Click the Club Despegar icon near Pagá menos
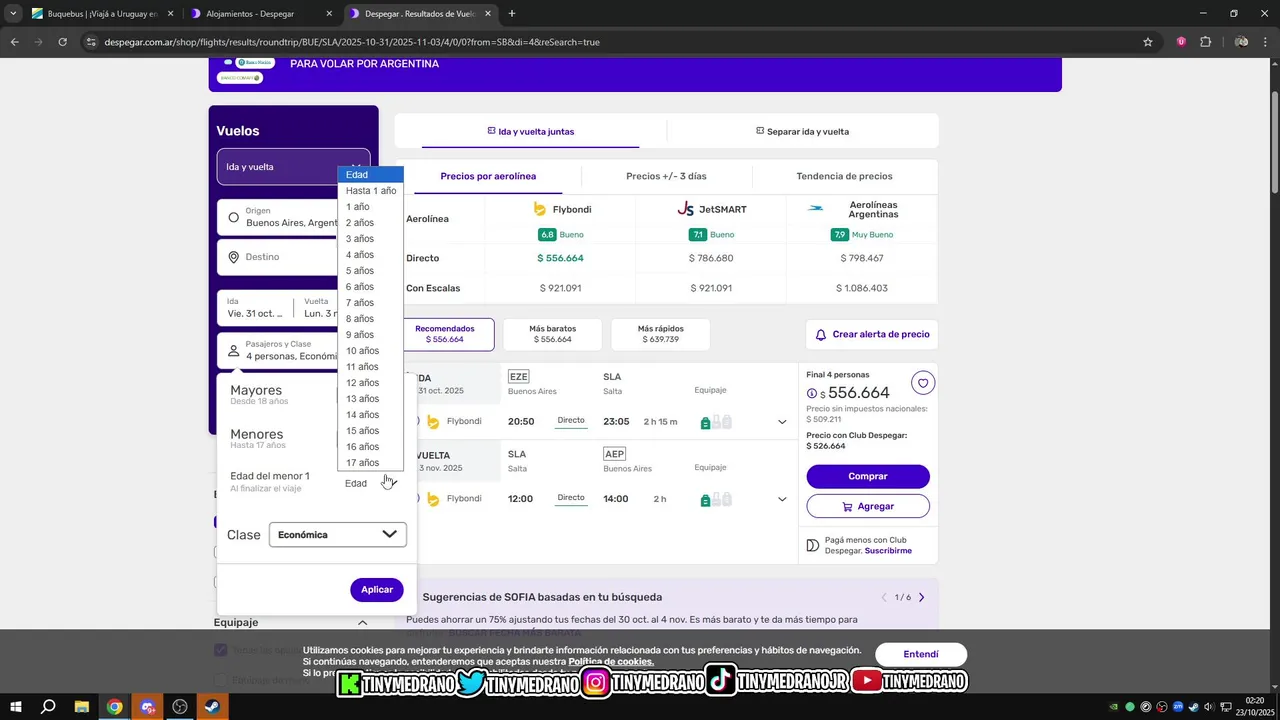This screenshot has width=1280, height=720. (813, 546)
